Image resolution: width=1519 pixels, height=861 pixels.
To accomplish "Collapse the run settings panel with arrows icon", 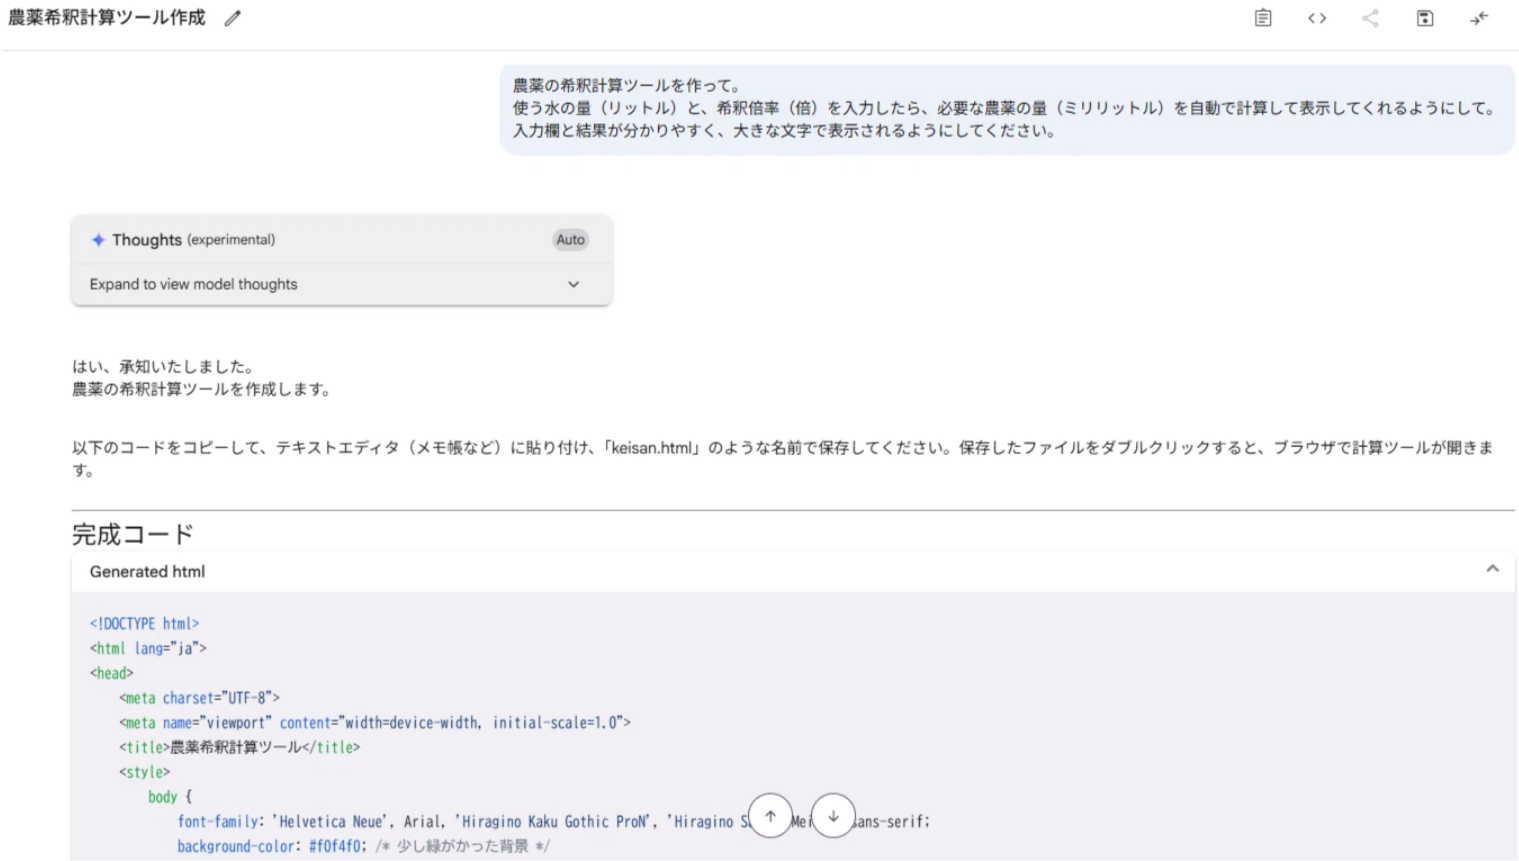I will click(x=1478, y=18).
